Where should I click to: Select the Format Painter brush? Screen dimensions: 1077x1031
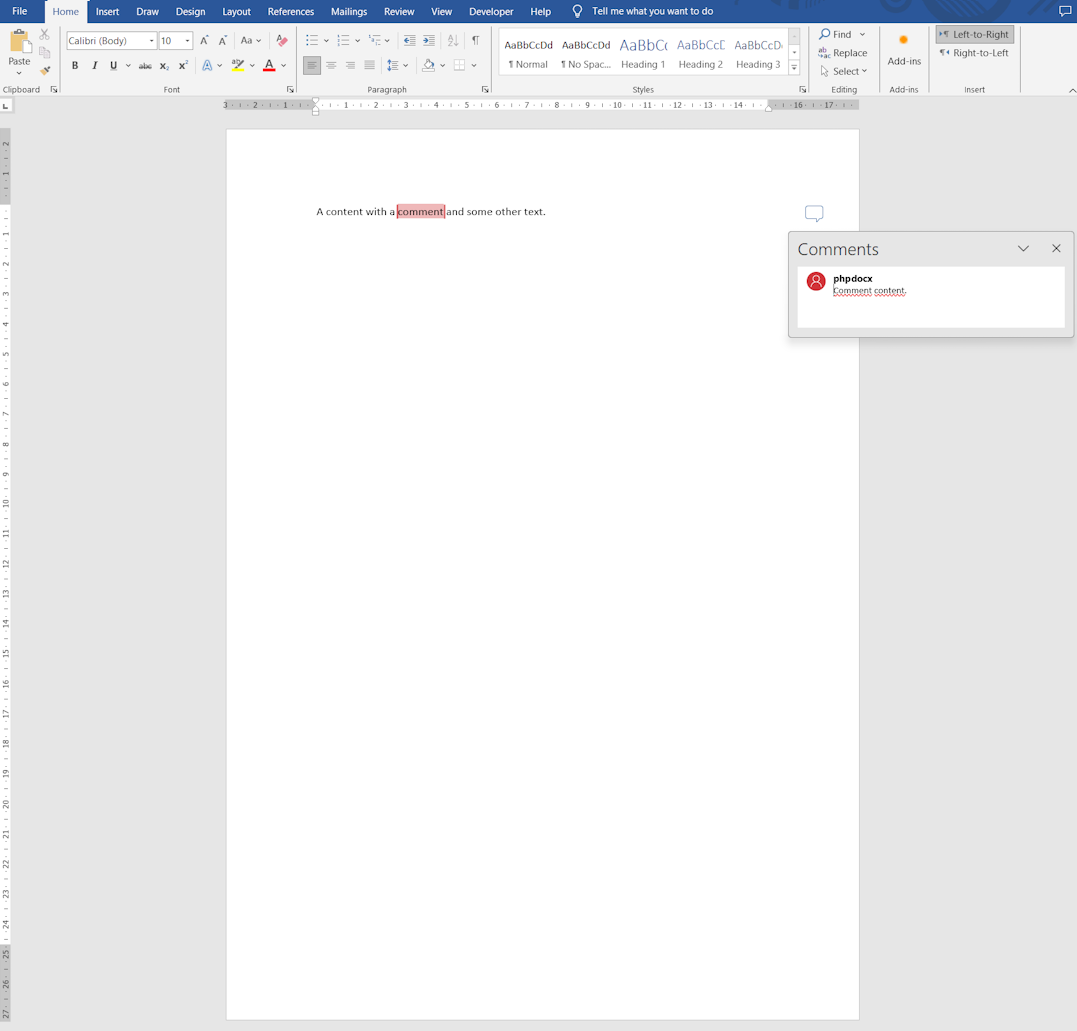click(45, 70)
